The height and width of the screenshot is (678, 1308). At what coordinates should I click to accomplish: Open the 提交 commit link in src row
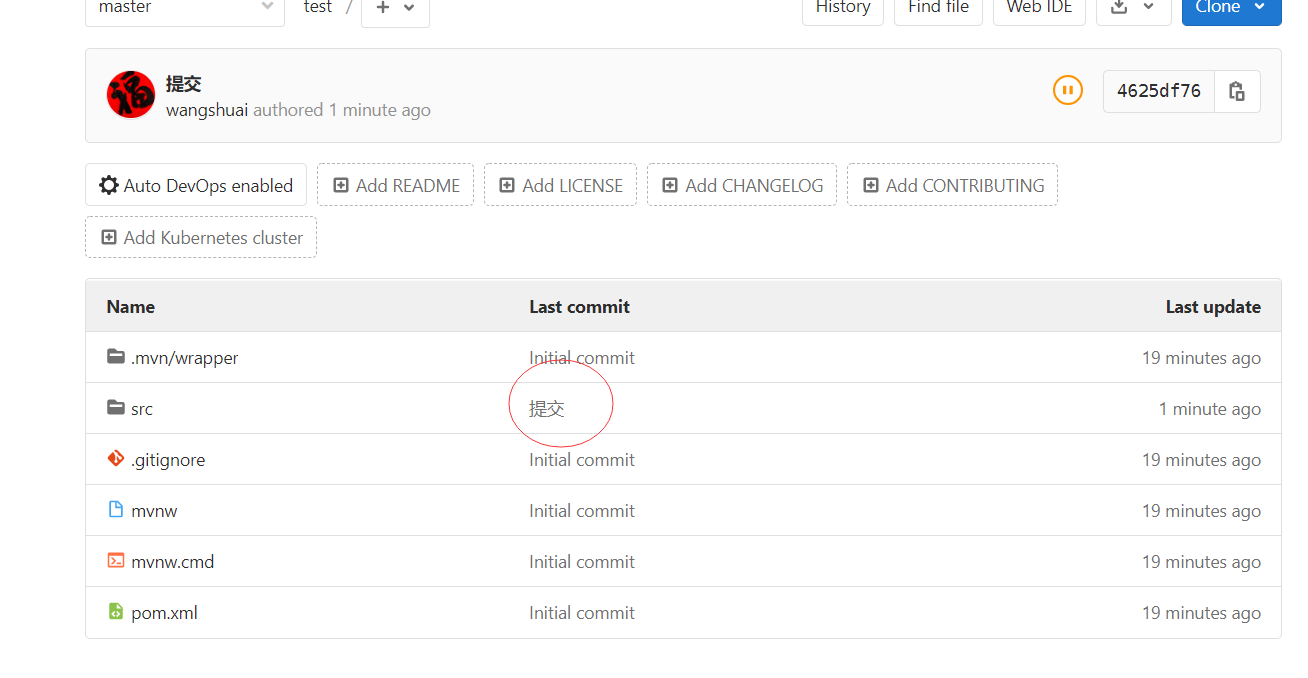coord(547,408)
